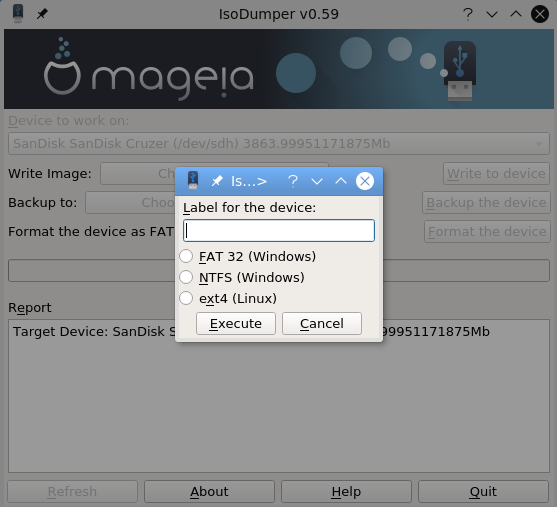557x507 pixels.
Task: Open Help from the bottom bar
Action: click(346, 492)
